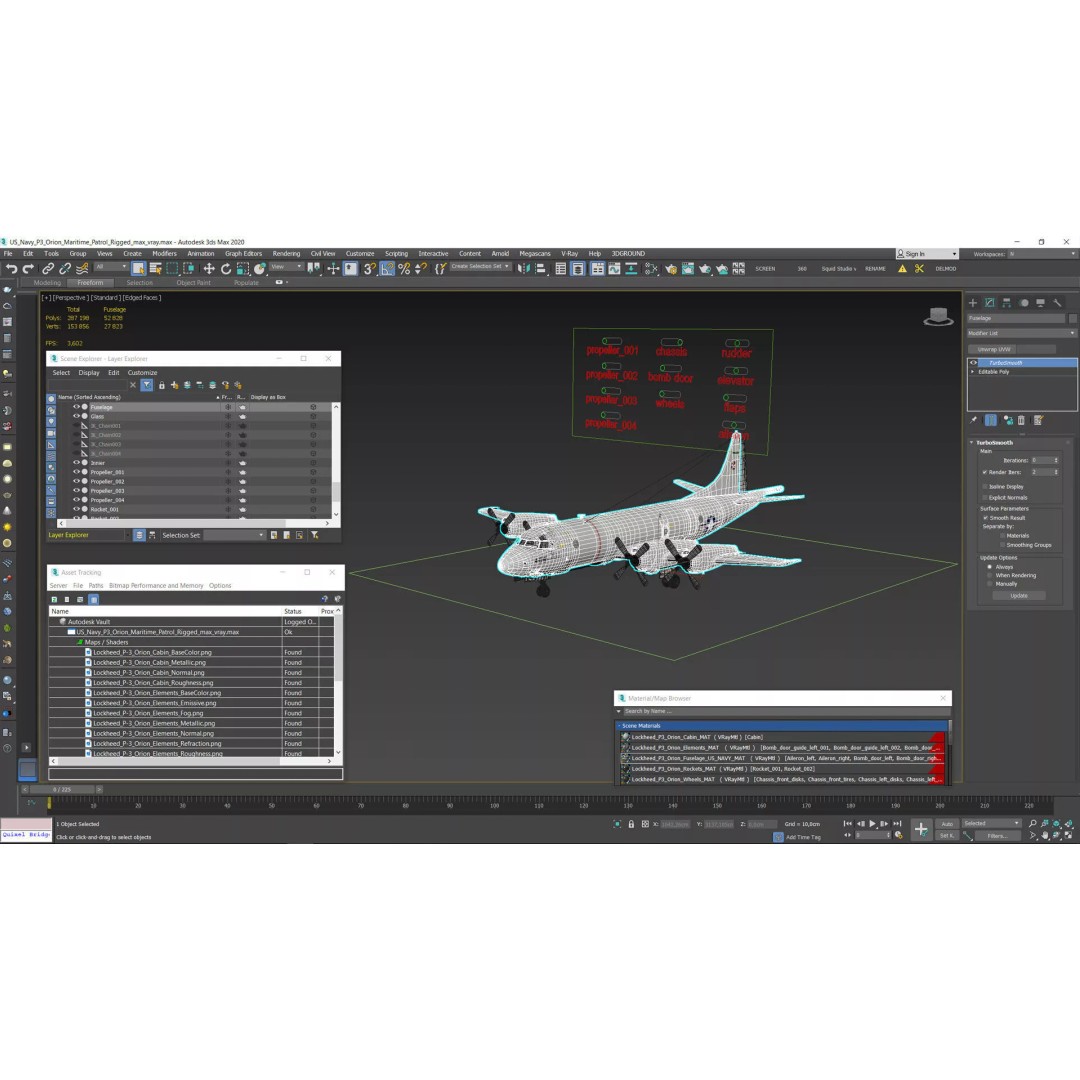Click the Undo arrow in the main toolbar
1080x1080 pixels.
click(x=11, y=269)
